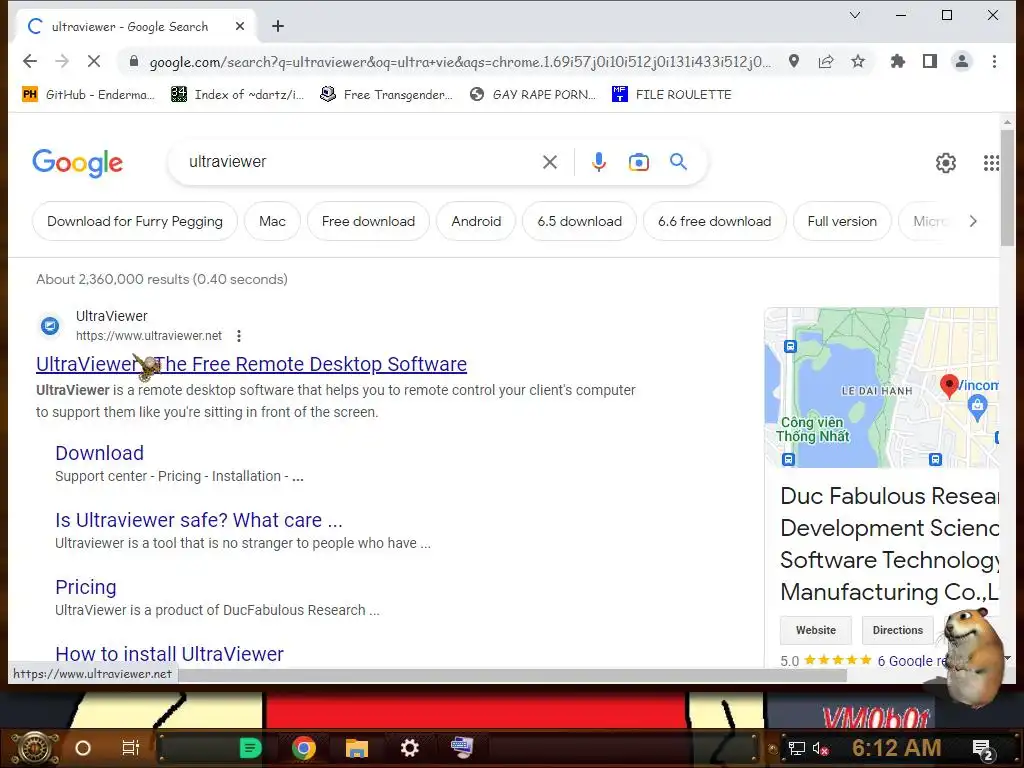Open the green notes app on taskbar
Viewport: 1024px width, 768px height.
pyautogui.click(x=250, y=748)
